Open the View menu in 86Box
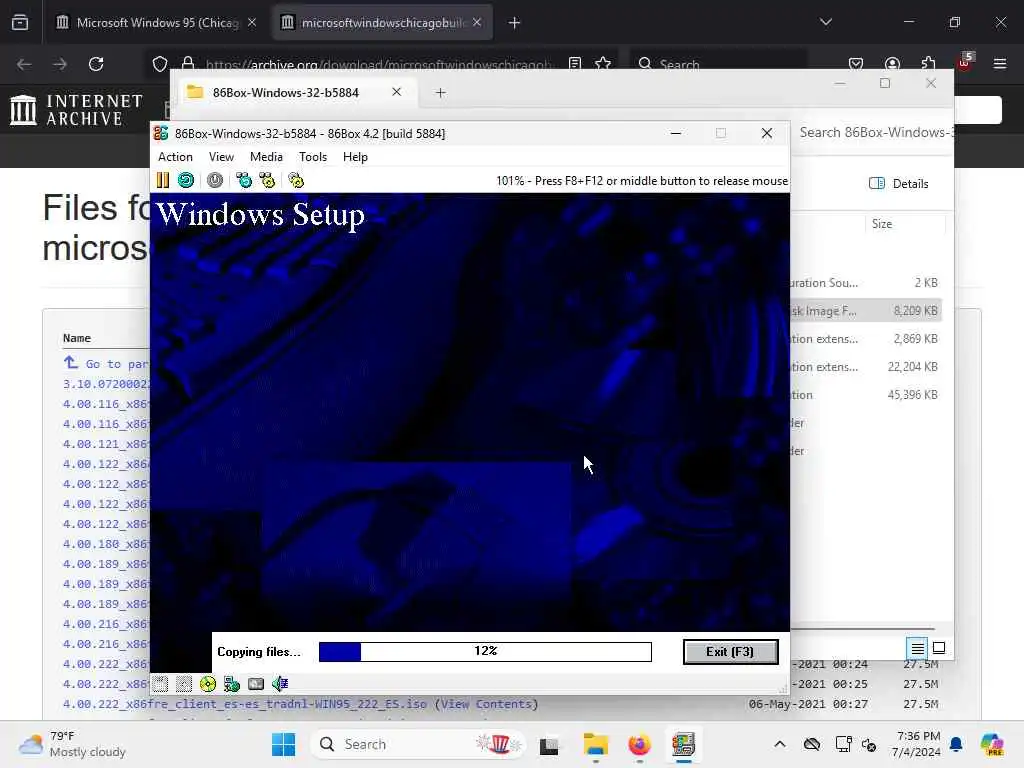Screen dimensions: 1024x768 [221, 157]
